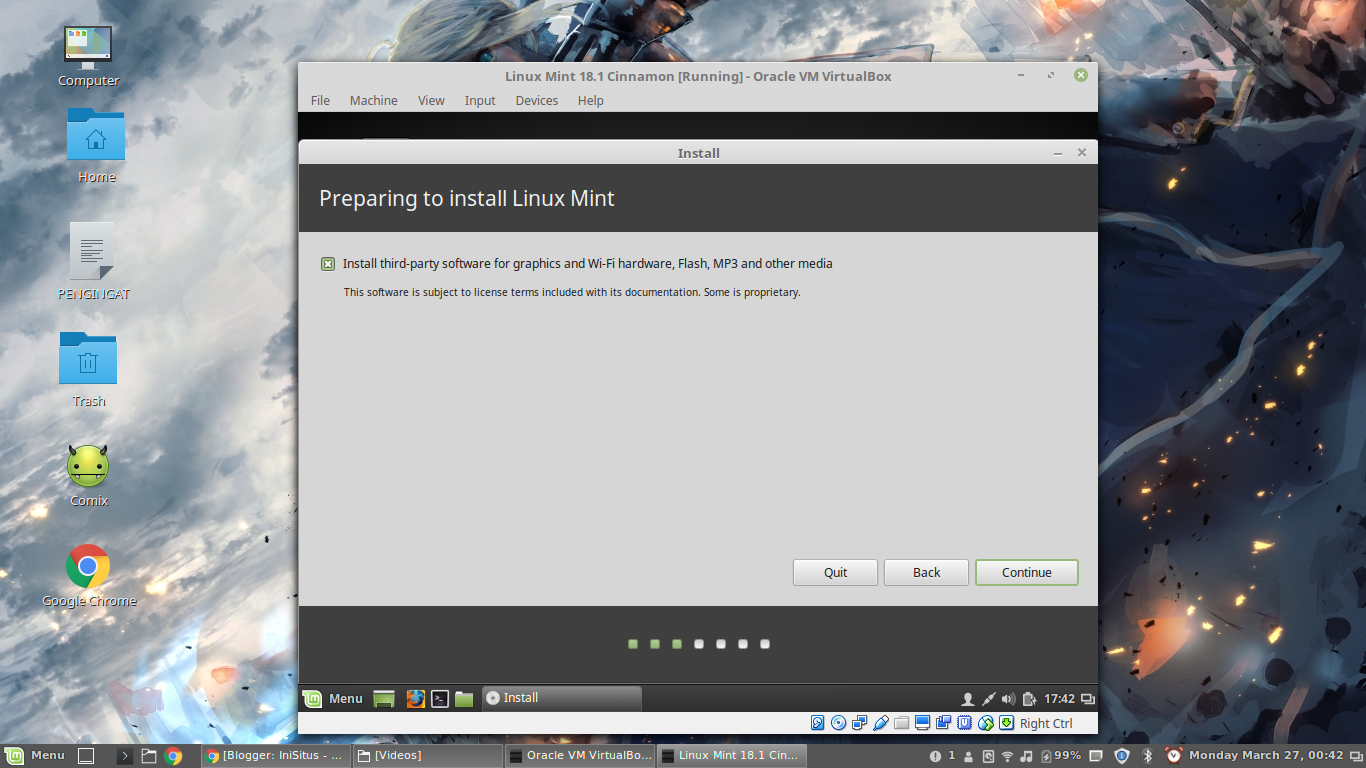Click the network adapter icon in VirtualBox status bar
Screen dimensions: 1366x768
859,723
